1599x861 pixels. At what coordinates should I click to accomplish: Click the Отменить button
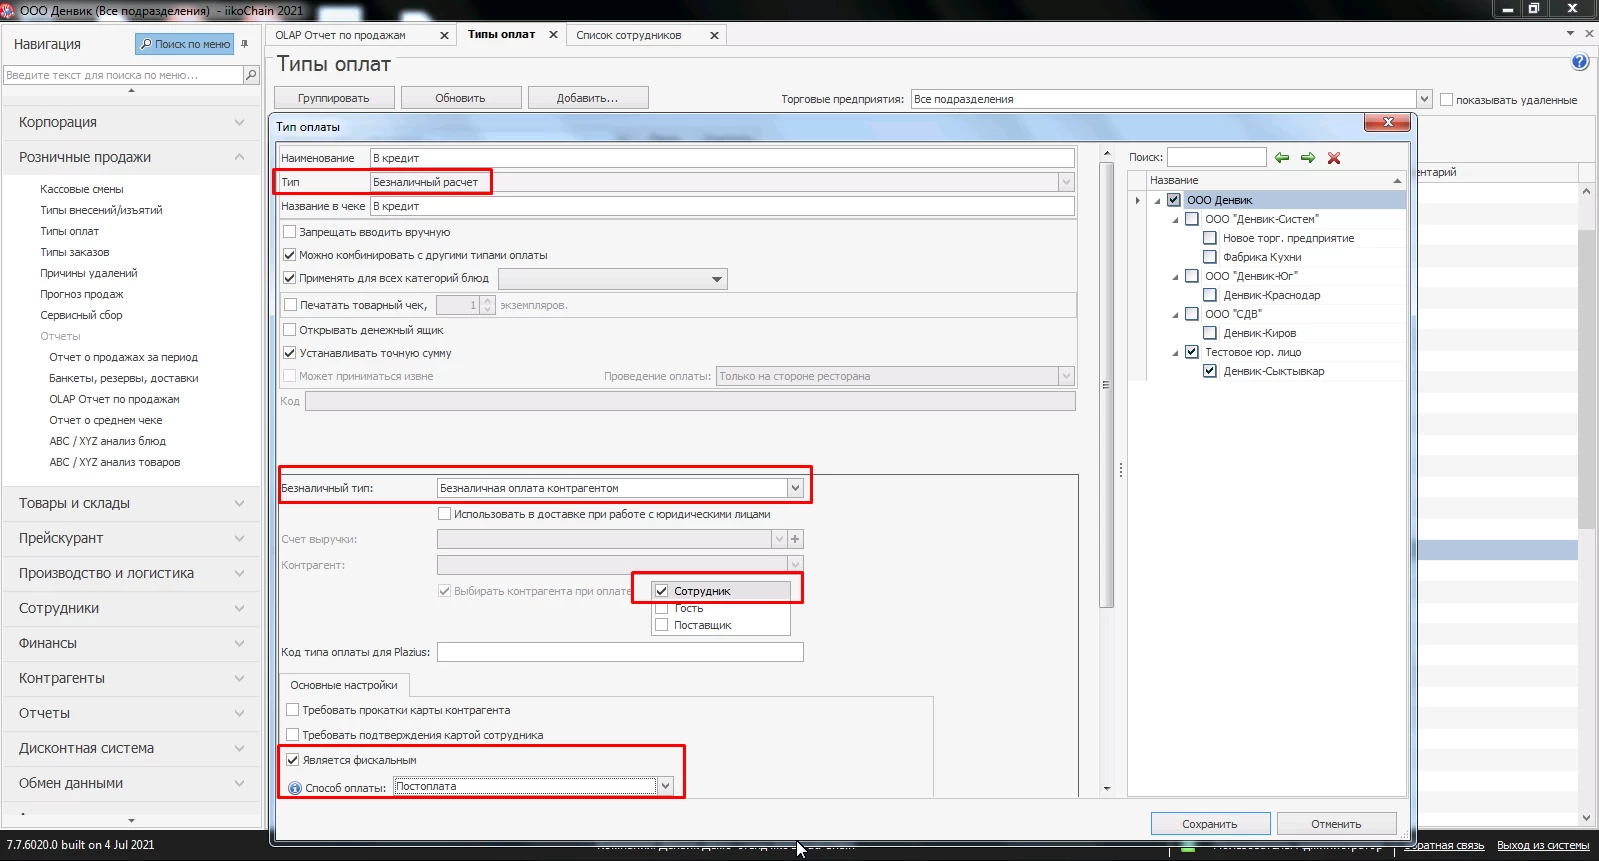[x=1336, y=824]
